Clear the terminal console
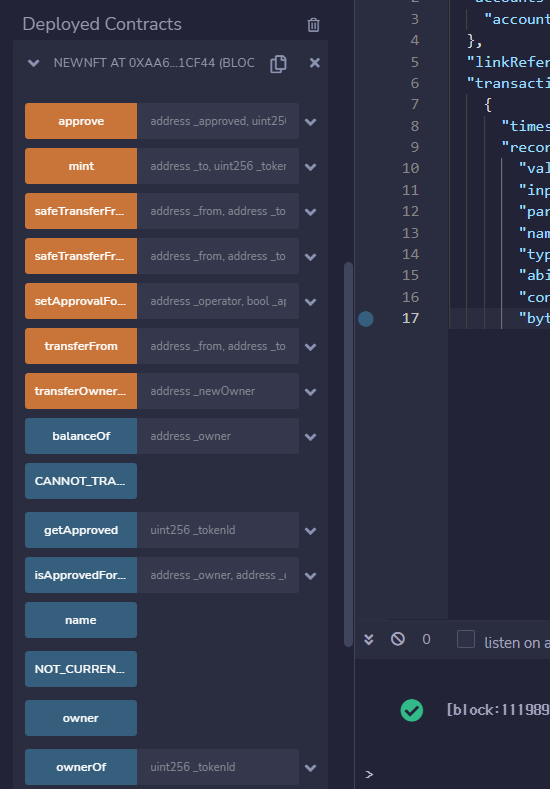 (398, 639)
